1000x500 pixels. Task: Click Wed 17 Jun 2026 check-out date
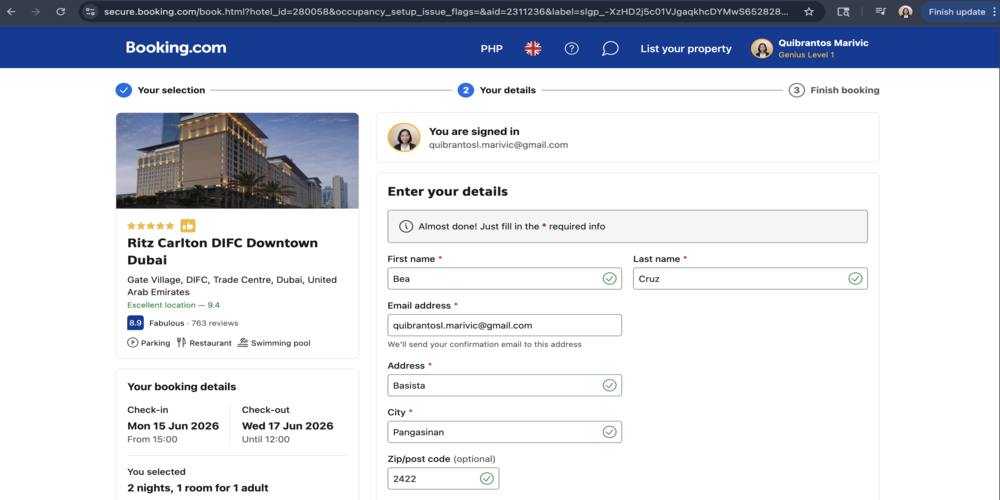point(288,426)
